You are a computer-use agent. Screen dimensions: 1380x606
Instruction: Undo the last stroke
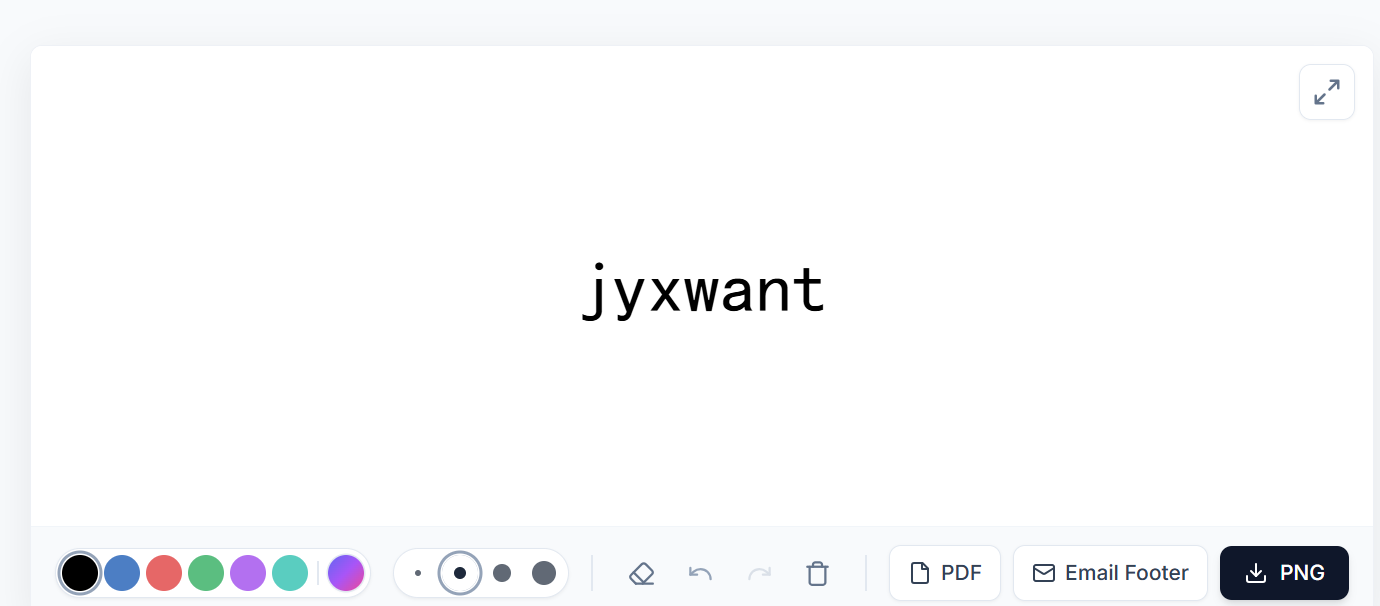click(700, 573)
